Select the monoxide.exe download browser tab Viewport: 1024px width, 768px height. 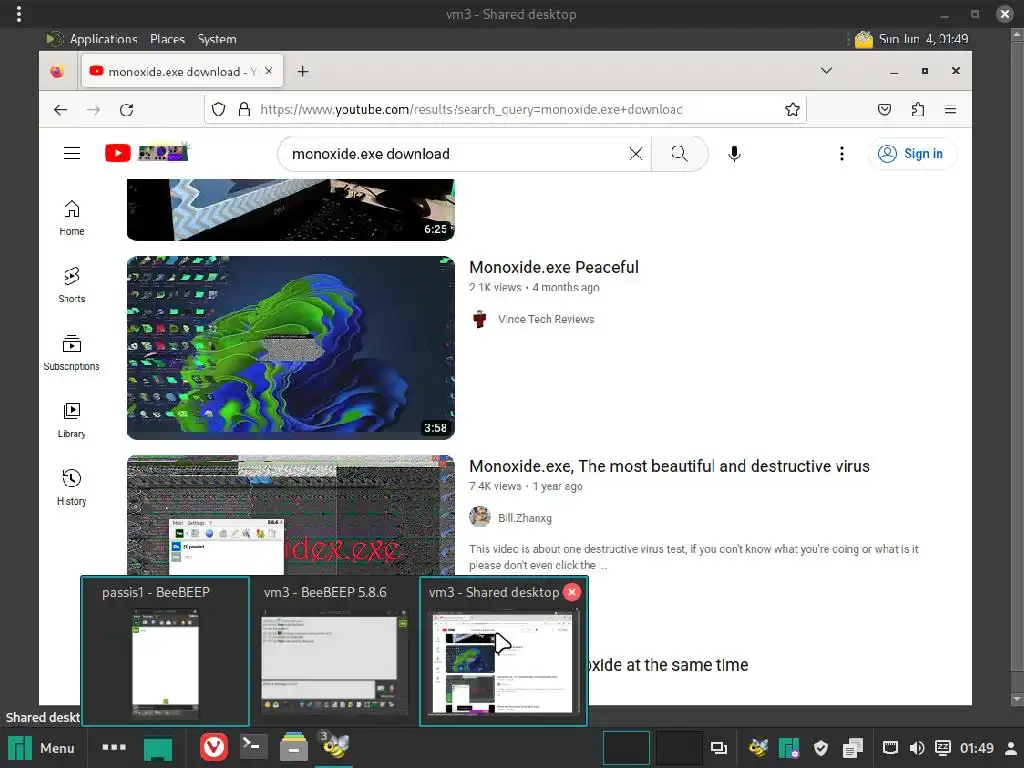click(x=182, y=71)
